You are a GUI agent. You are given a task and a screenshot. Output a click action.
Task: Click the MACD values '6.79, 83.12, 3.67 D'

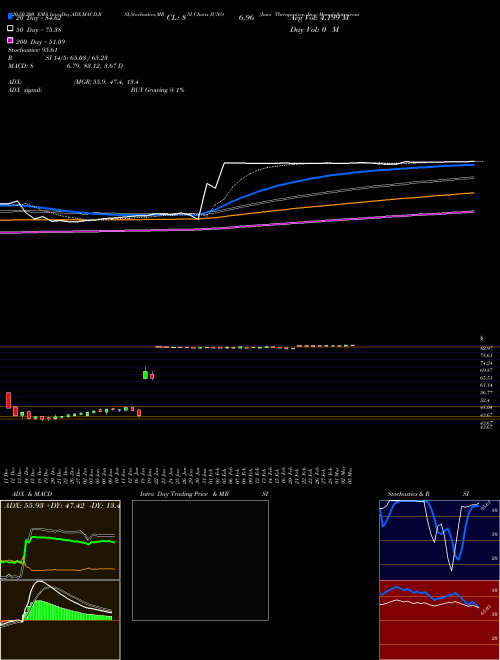tap(95, 66)
